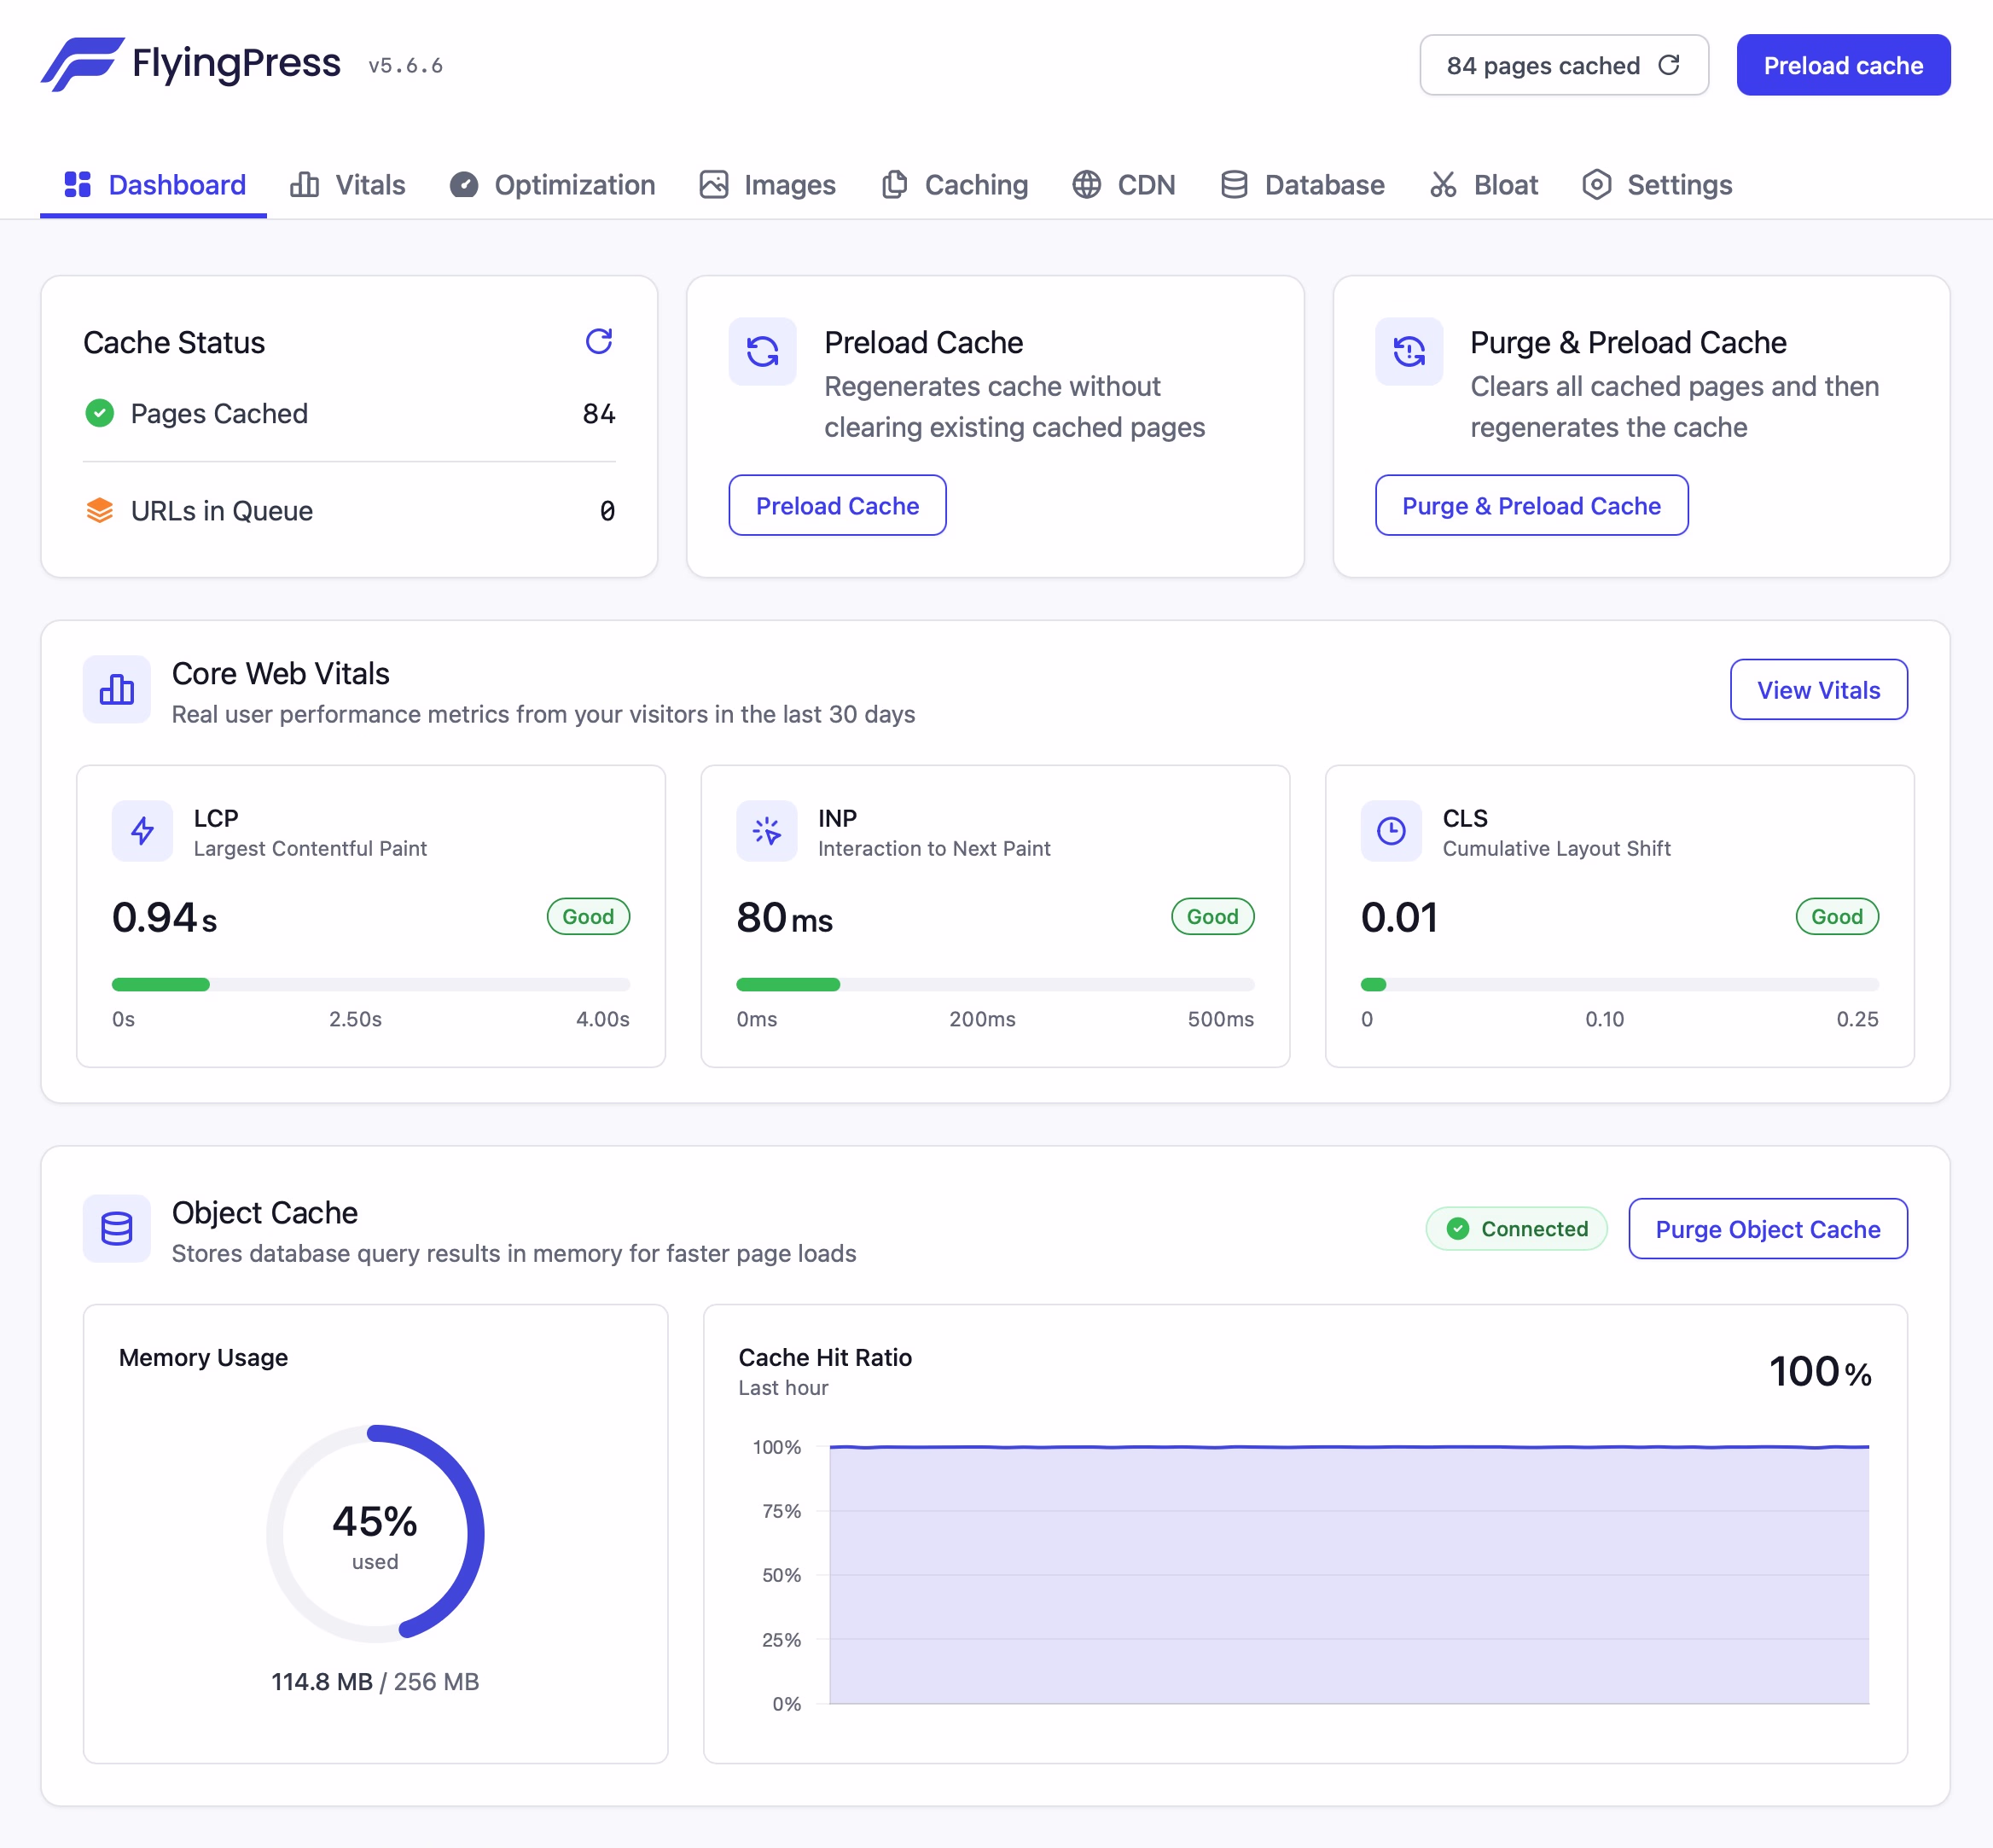The width and height of the screenshot is (1993, 1848).
Task: Select the CDN tab
Action: [x=1123, y=184]
